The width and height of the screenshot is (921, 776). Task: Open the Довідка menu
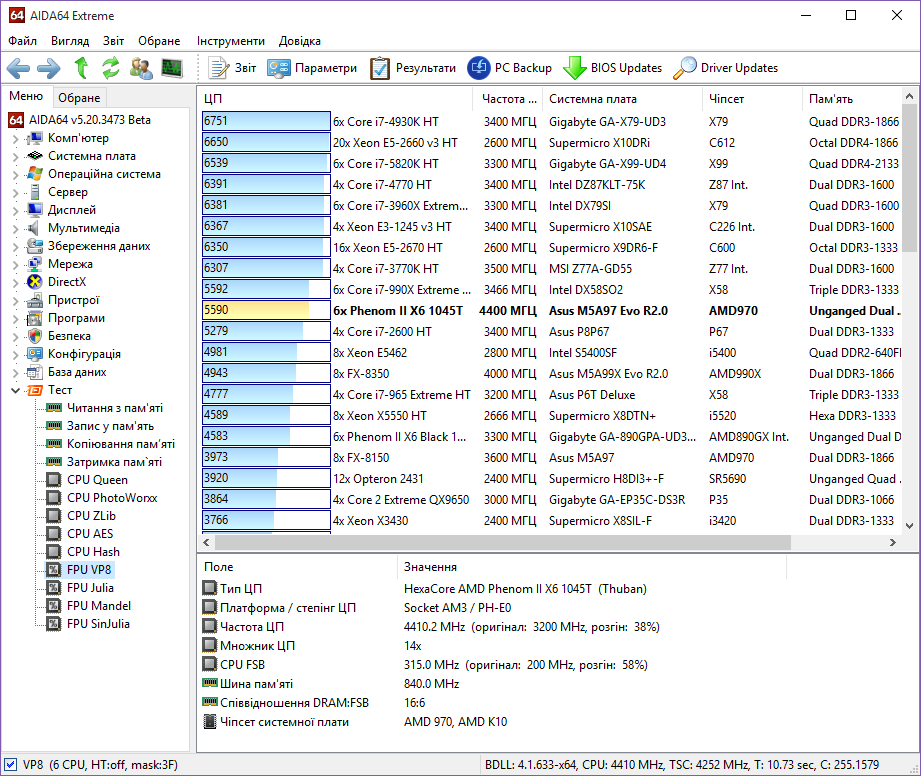pos(300,41)
